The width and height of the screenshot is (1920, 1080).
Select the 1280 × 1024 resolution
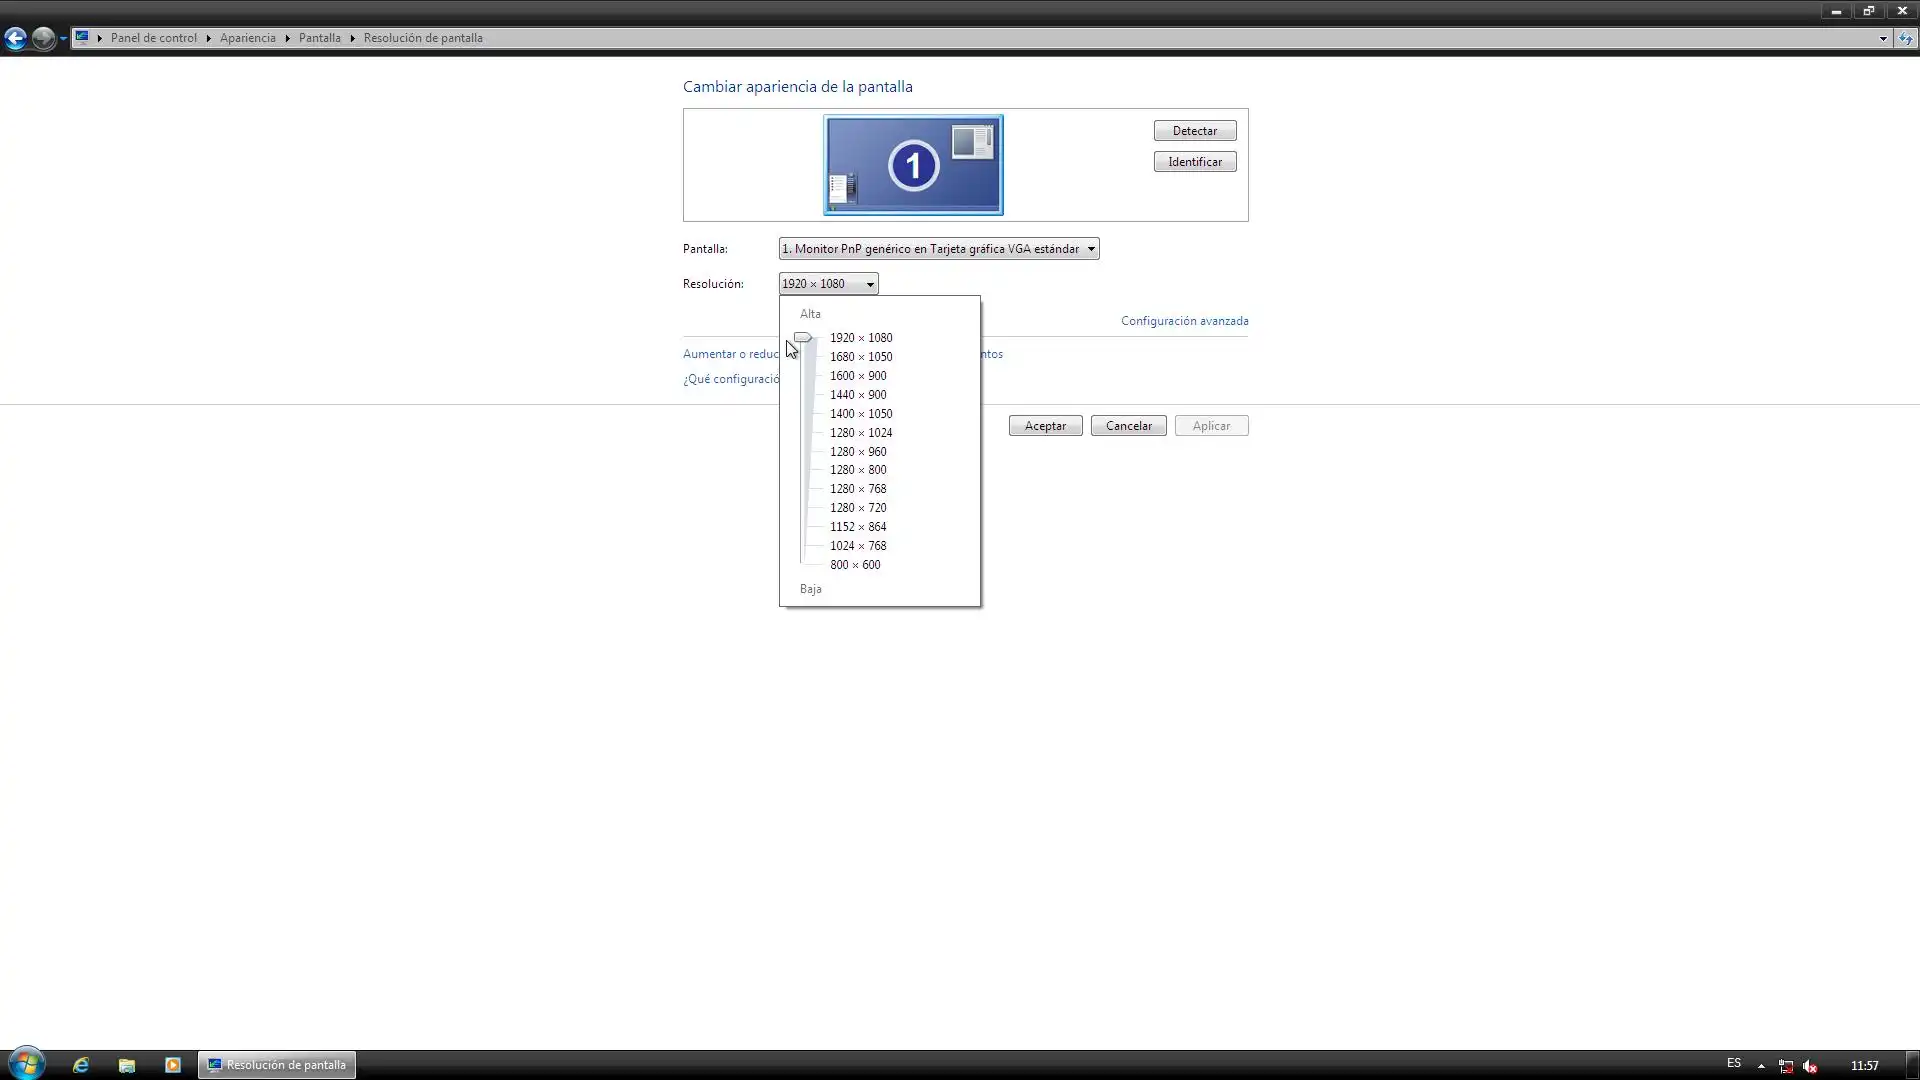point(860,433)
